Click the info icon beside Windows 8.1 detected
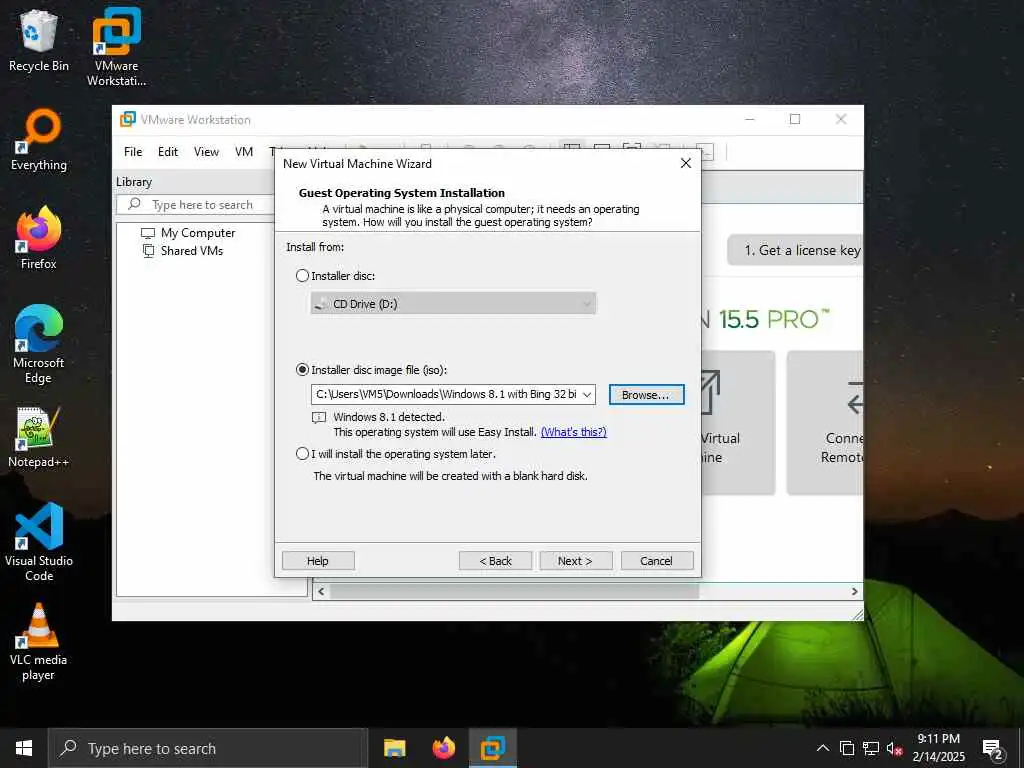 click(319, 417)
